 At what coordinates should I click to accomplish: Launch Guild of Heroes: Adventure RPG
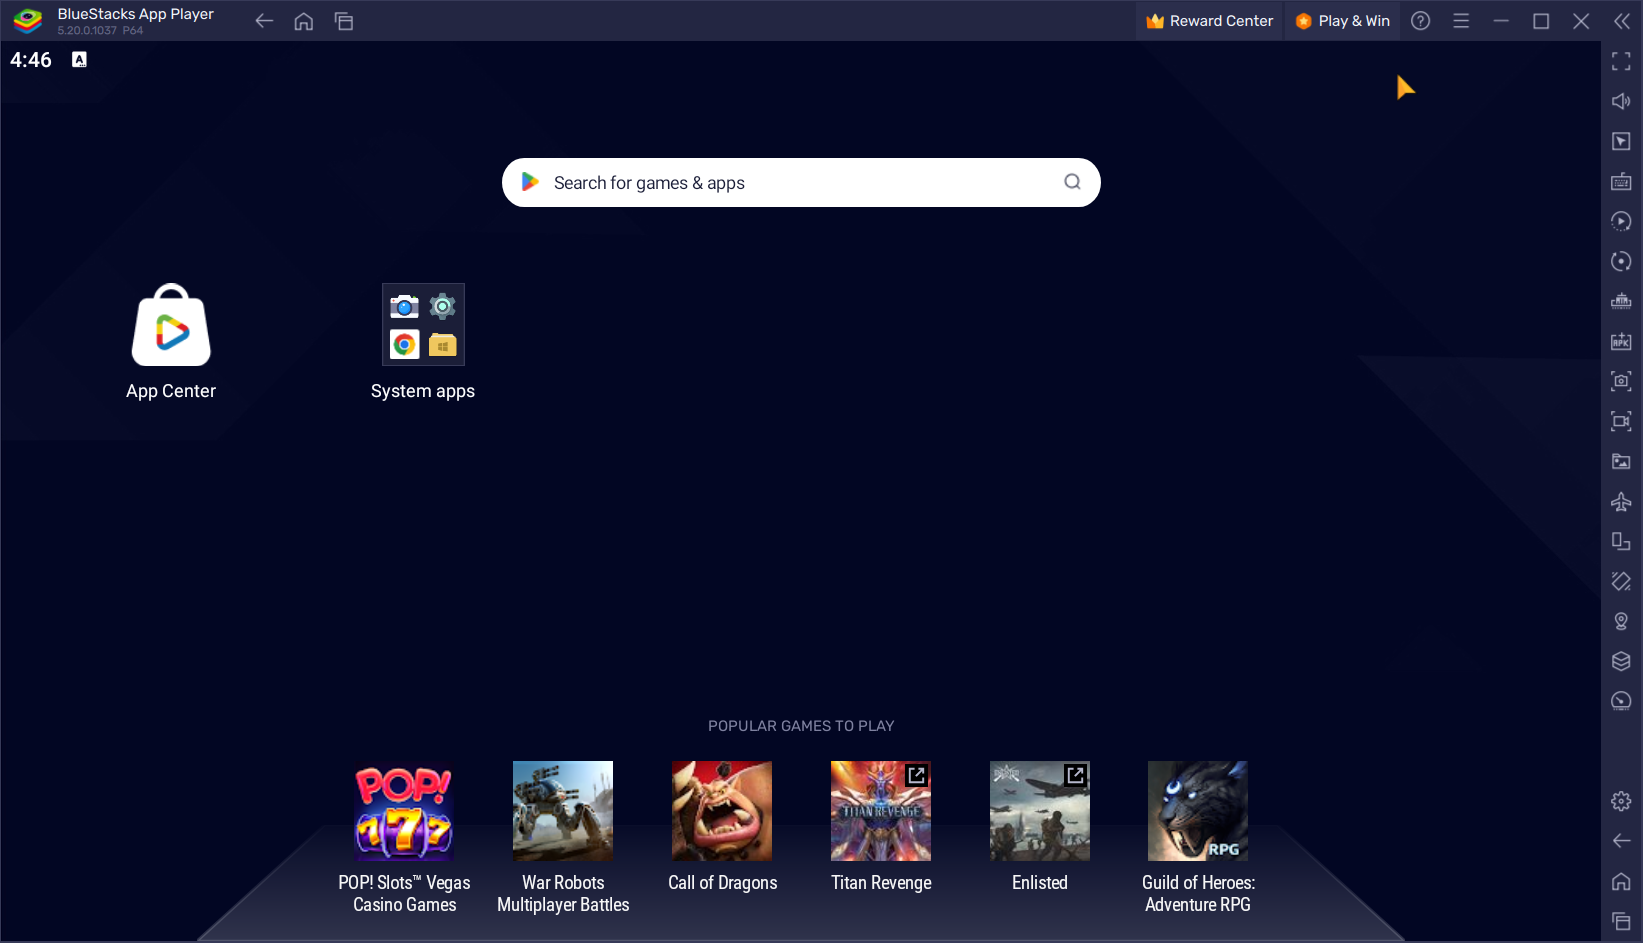tap(1198, 811)
